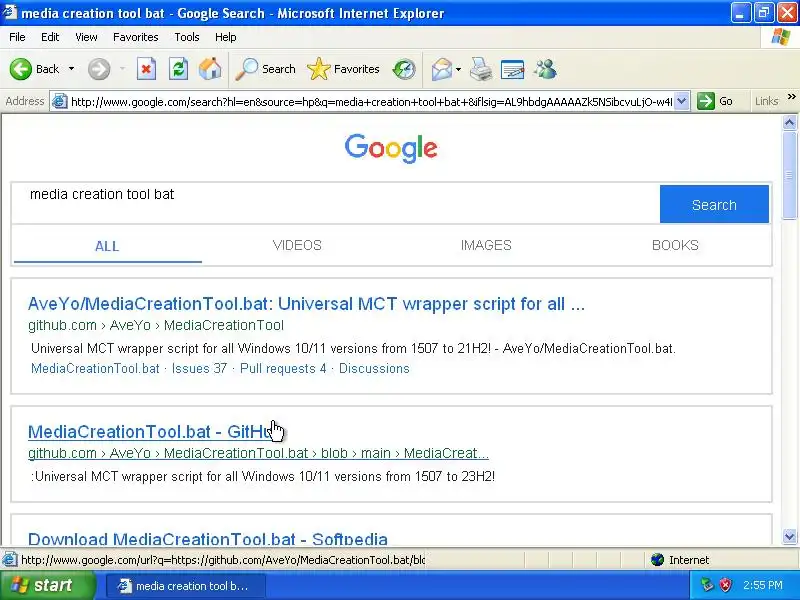Click the green hardware tray icon
This screenshot has height=600, width=800.
point(707,585)
